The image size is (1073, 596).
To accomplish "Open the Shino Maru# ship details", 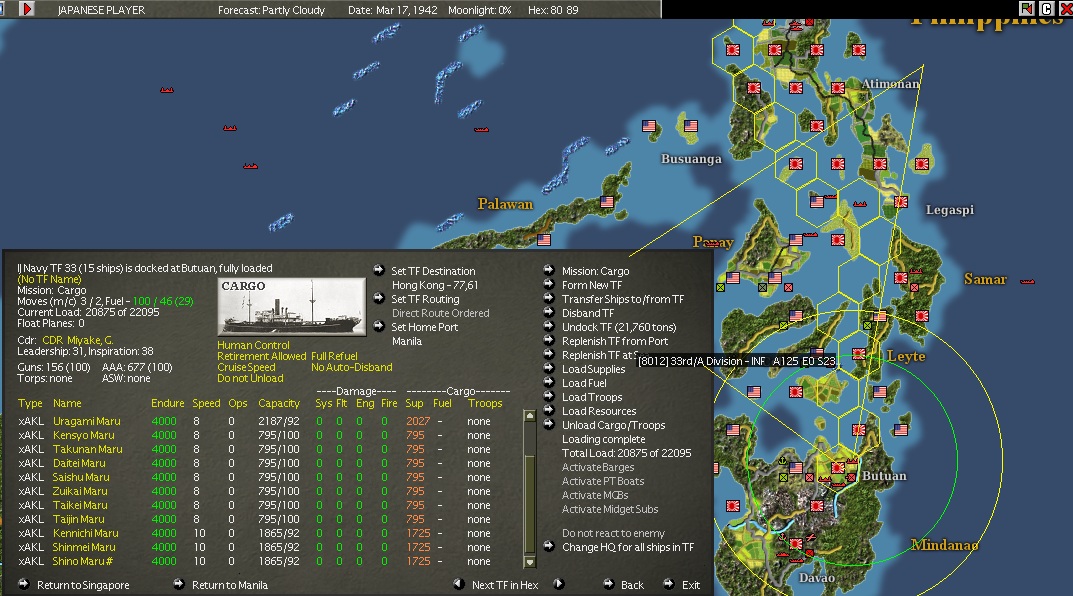I will (83, 561).
